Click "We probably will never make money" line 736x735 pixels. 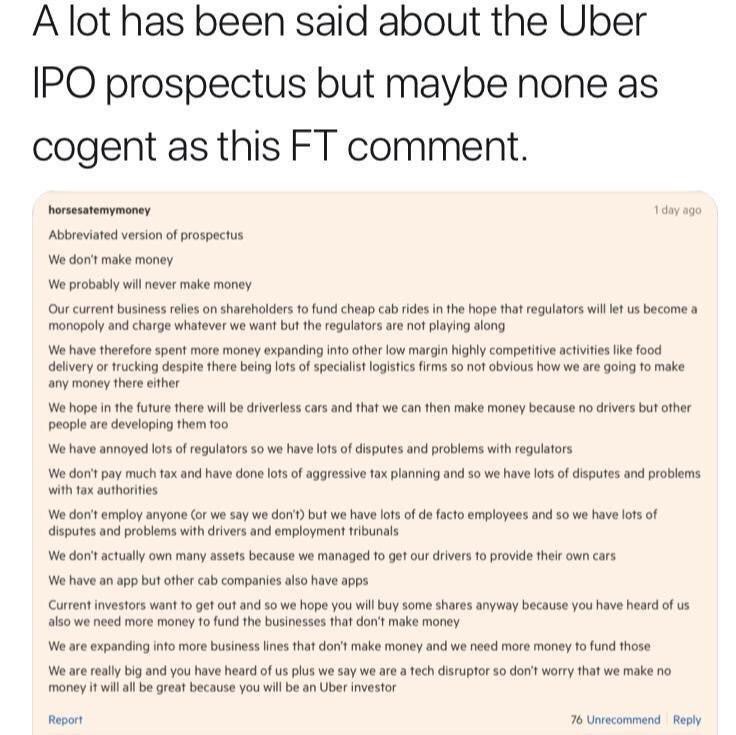[x=150, y=284]
